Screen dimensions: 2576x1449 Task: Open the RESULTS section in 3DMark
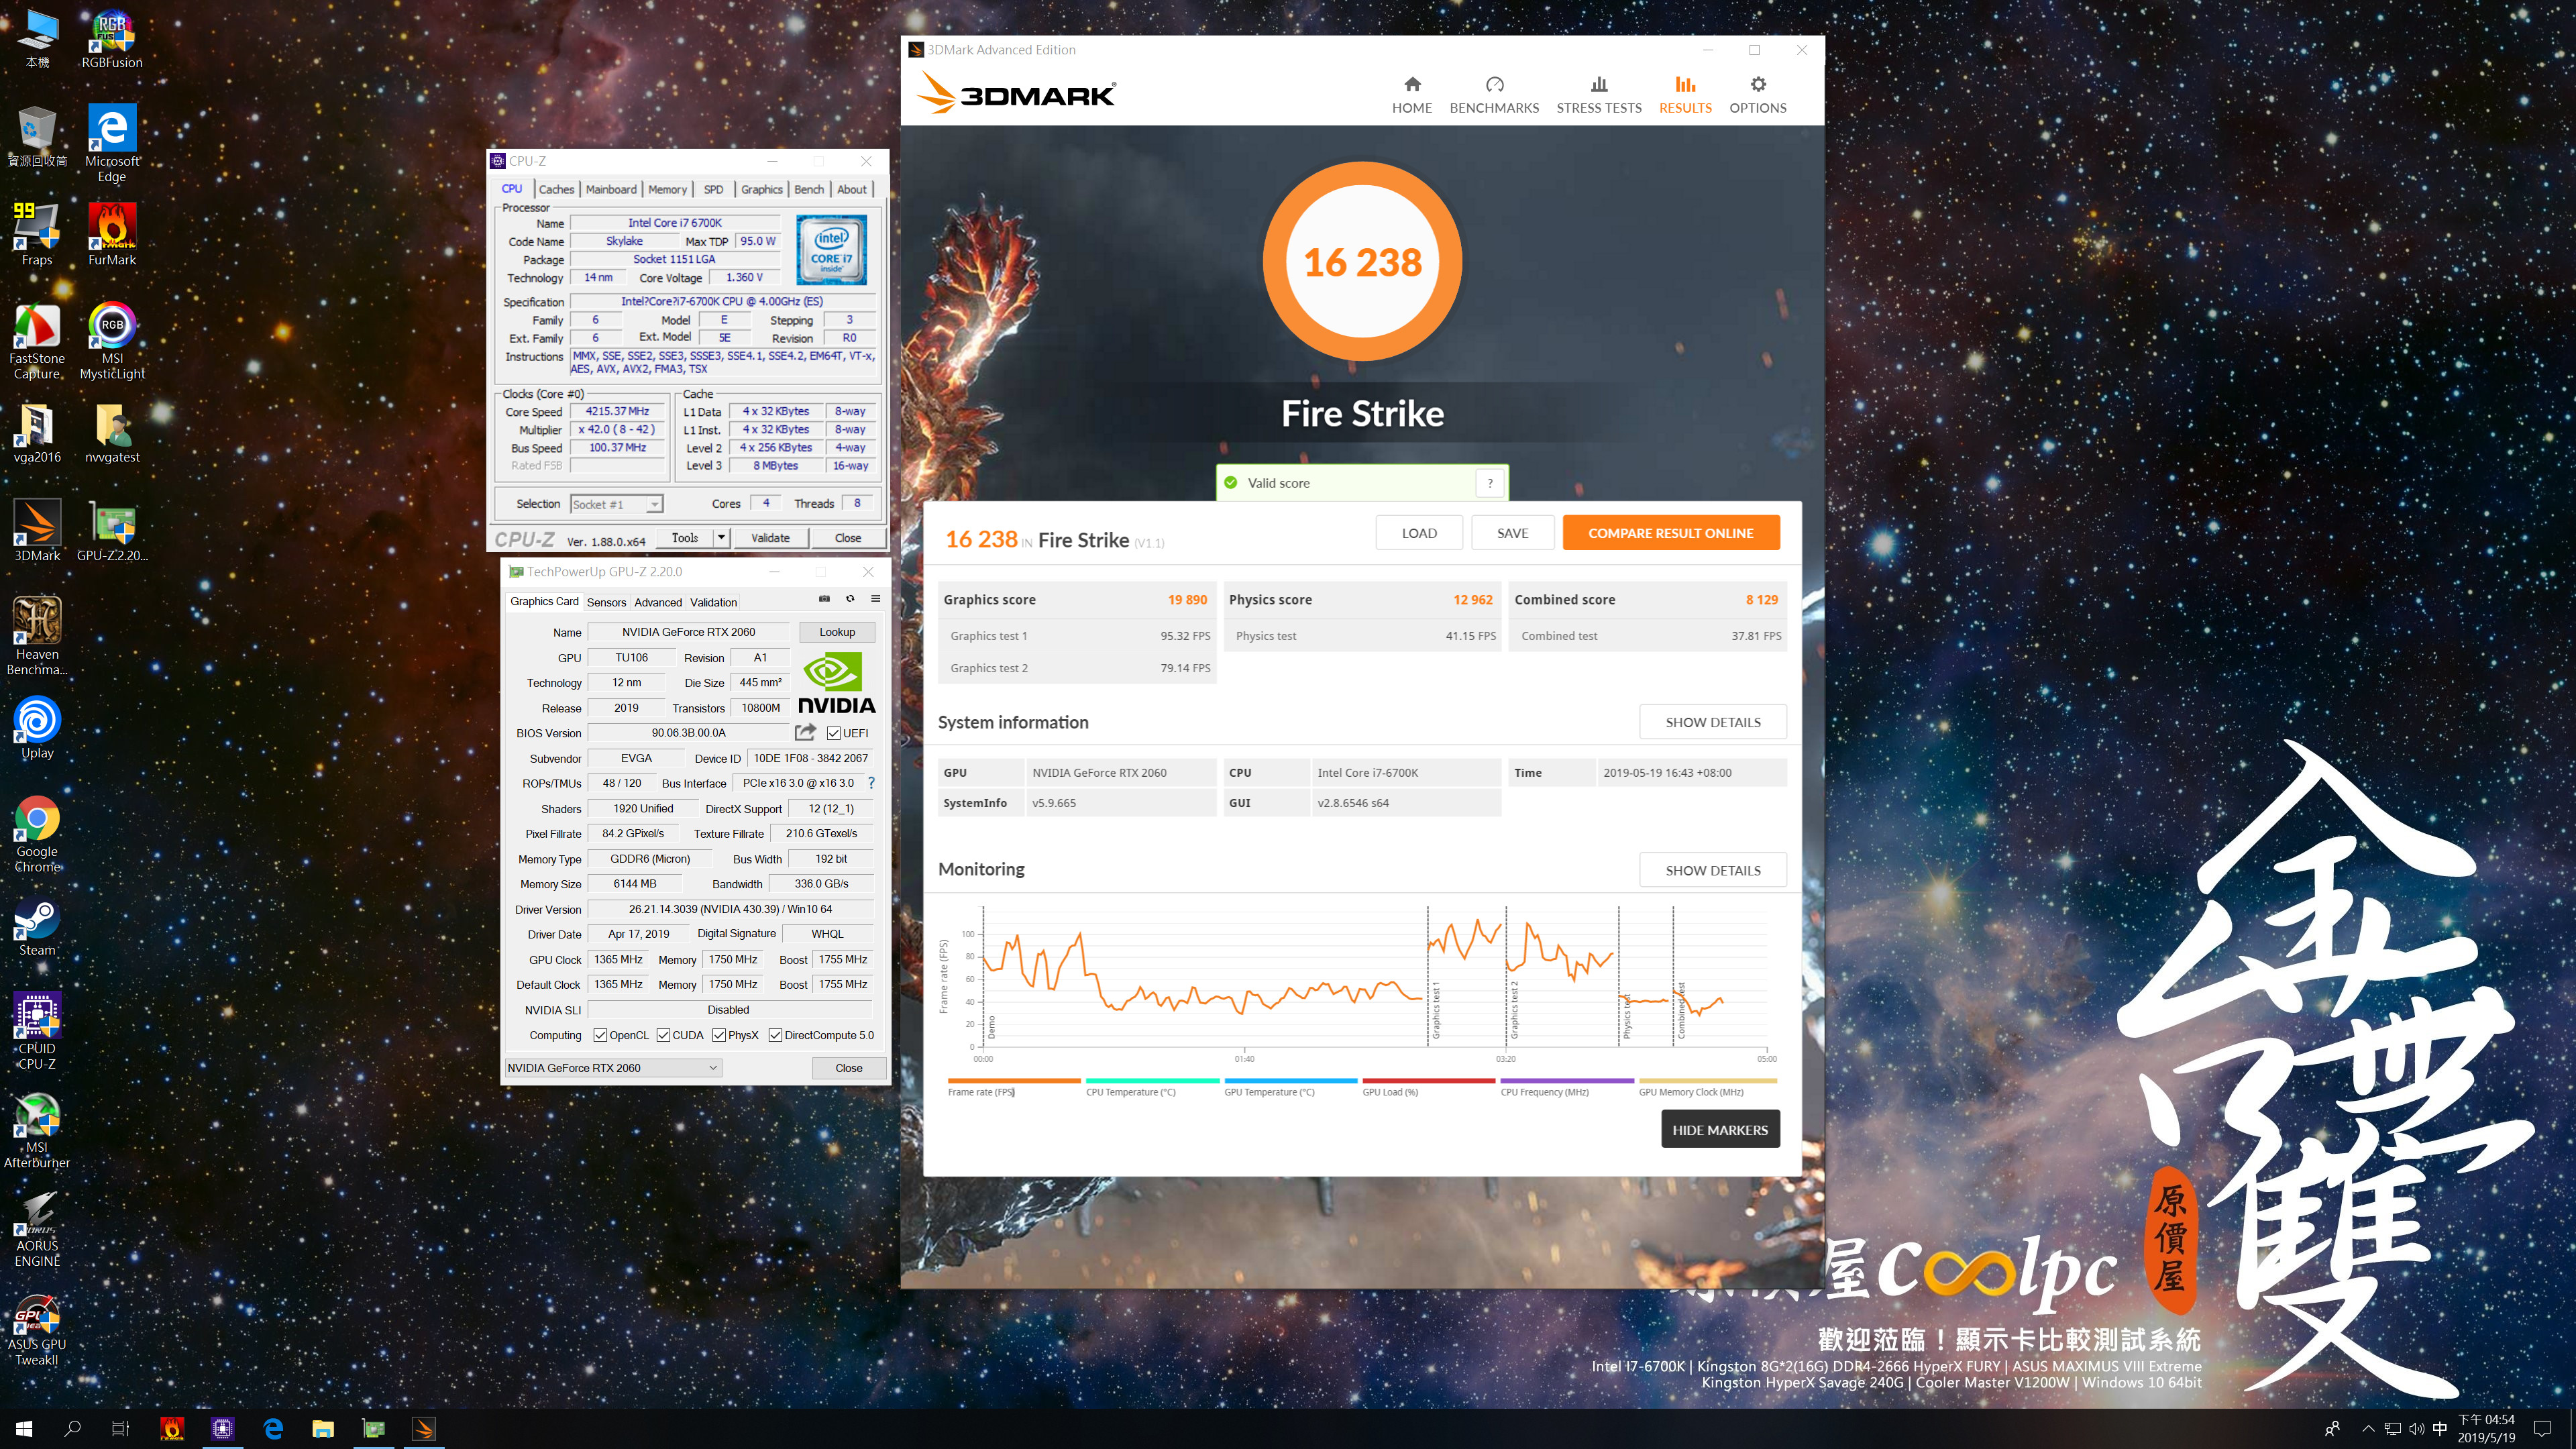pyautogui.click(x=1685, y=95)
